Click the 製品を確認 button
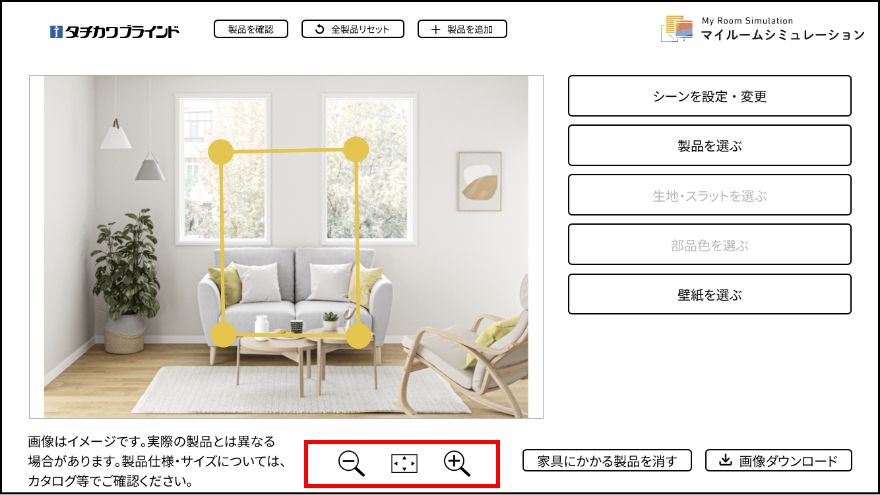Screen dimensions: 880x495 point(251,29)
